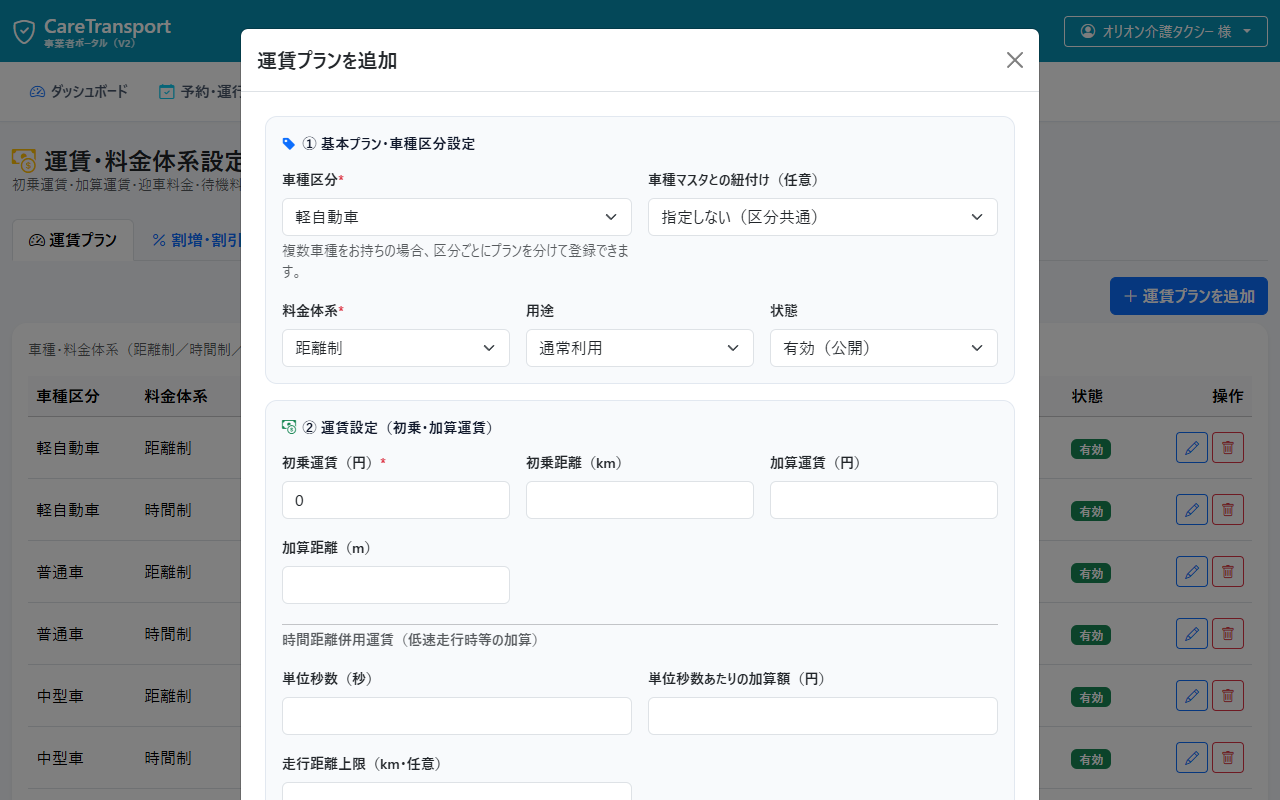Switch to the 運賃プラン tab
Viewport: 1280px width, 800px height.
pyautogui.click(x=73, y=240)
